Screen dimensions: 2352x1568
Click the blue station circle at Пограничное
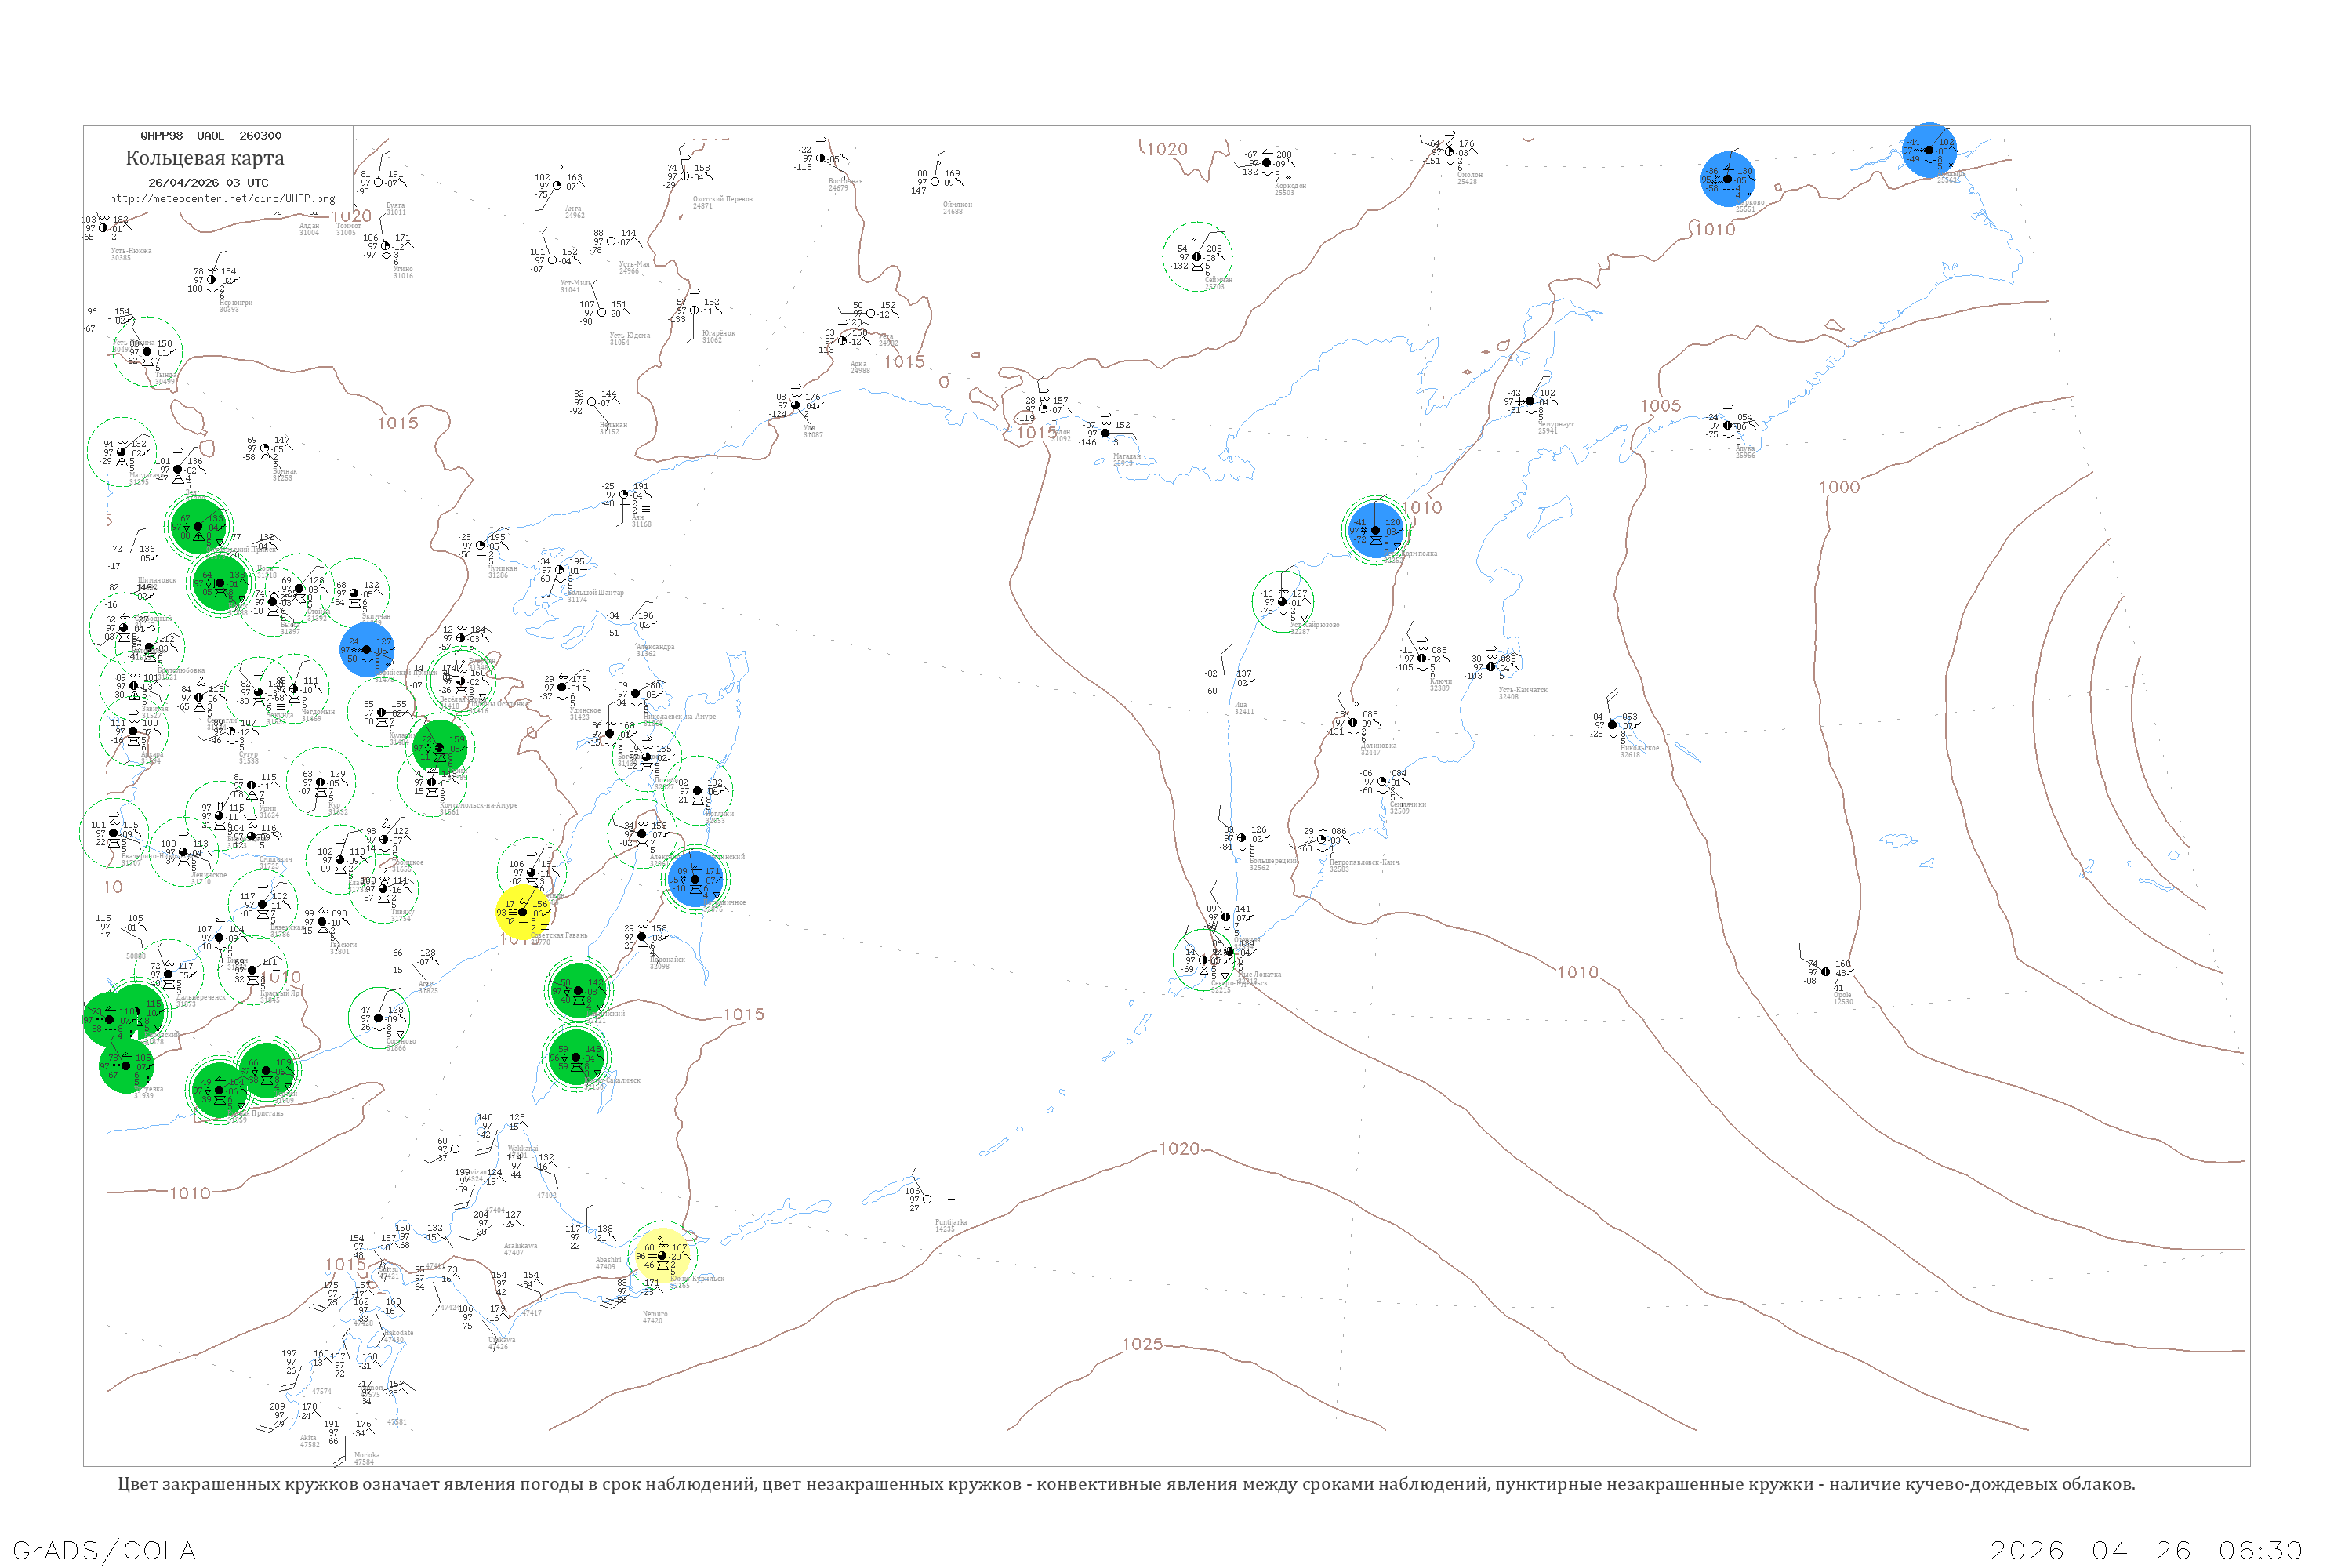(695, 879)
